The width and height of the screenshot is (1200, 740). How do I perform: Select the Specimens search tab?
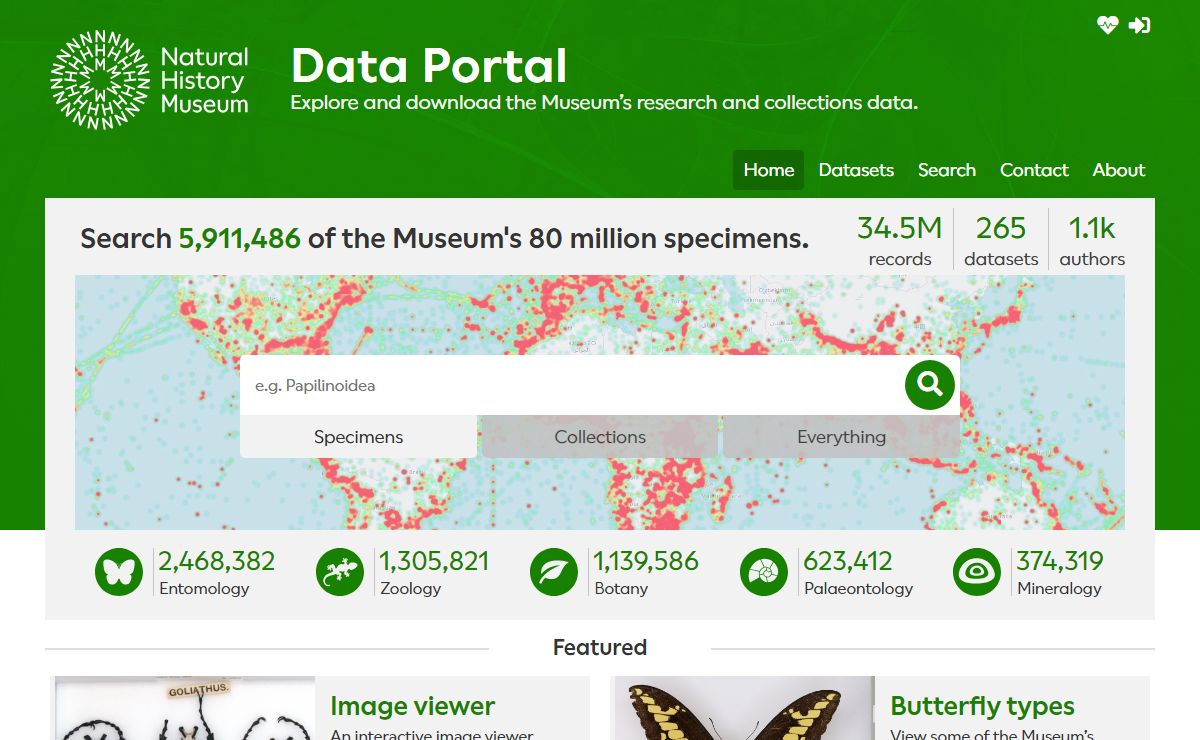(359, 437)
